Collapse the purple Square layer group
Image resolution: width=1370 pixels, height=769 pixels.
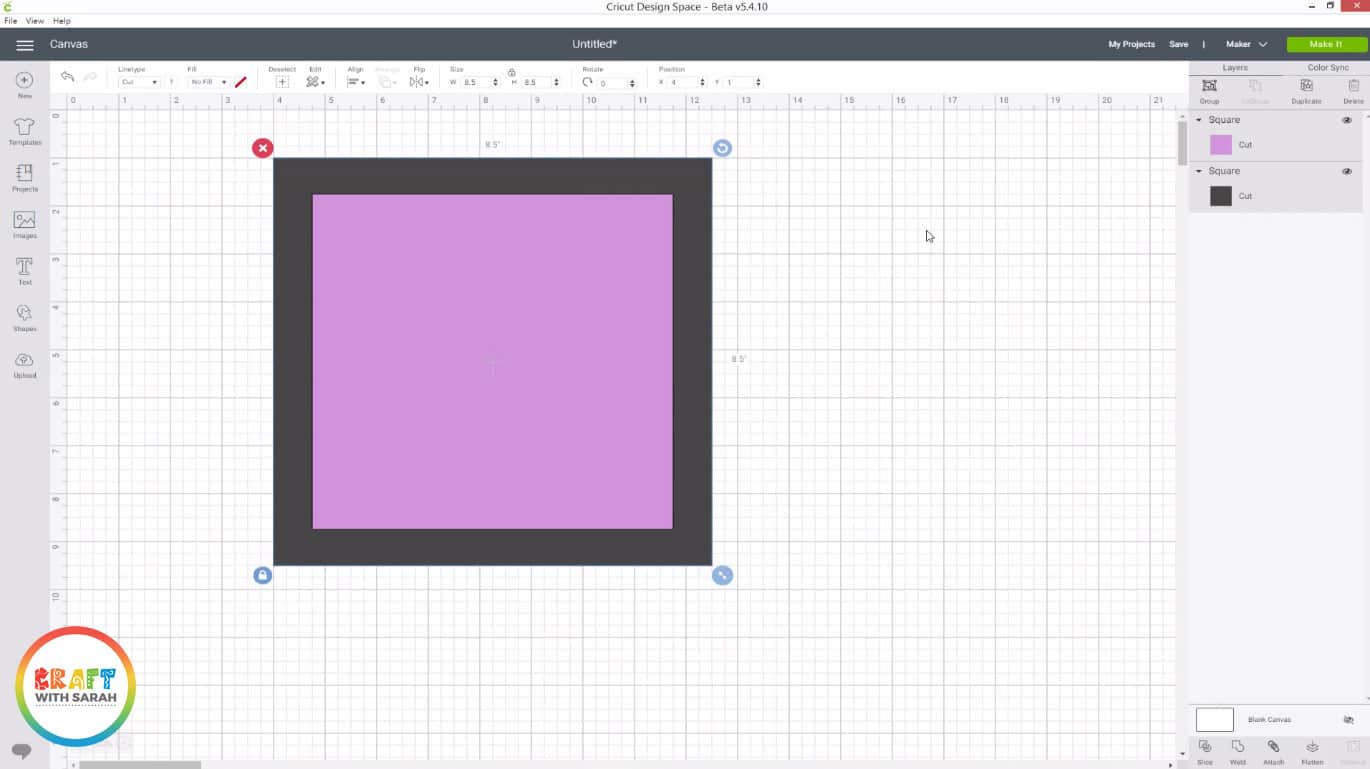(x=1199, y=120)
